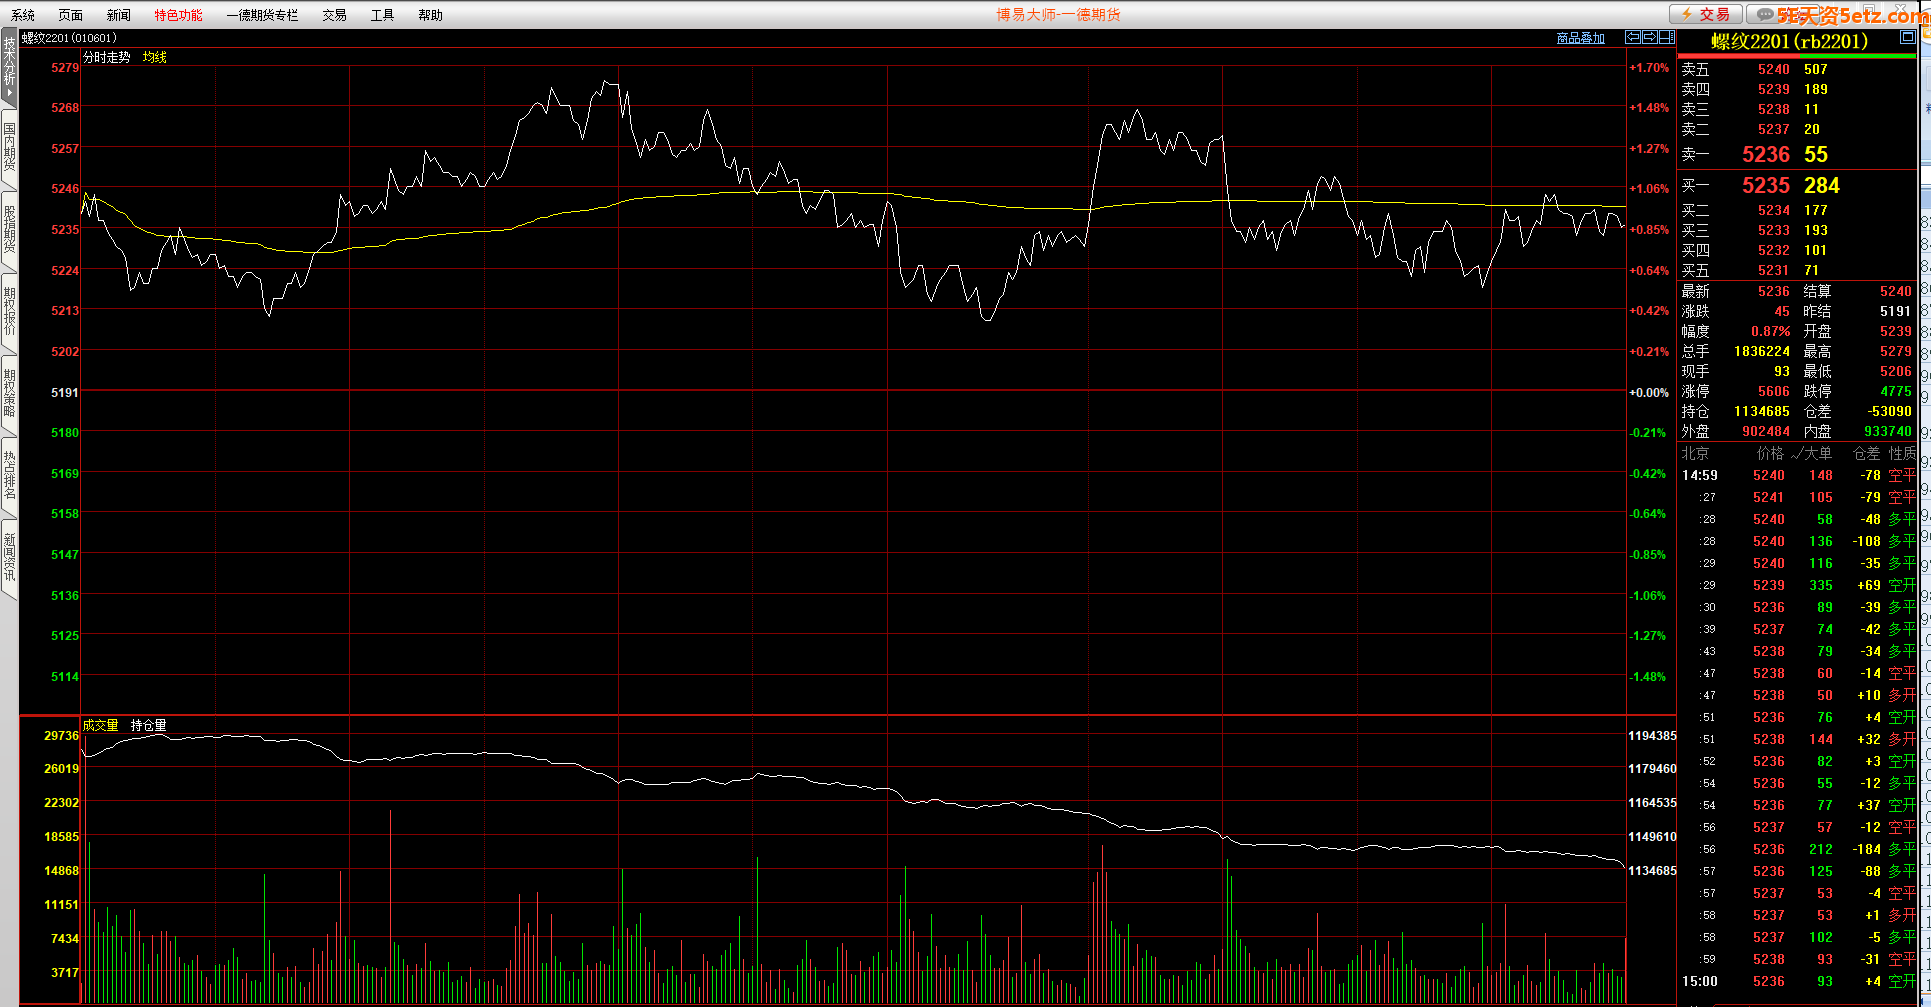This screenshot has height=1007, width=1931.
Task: Open the 工具 menu
Action: coord(382,15)
